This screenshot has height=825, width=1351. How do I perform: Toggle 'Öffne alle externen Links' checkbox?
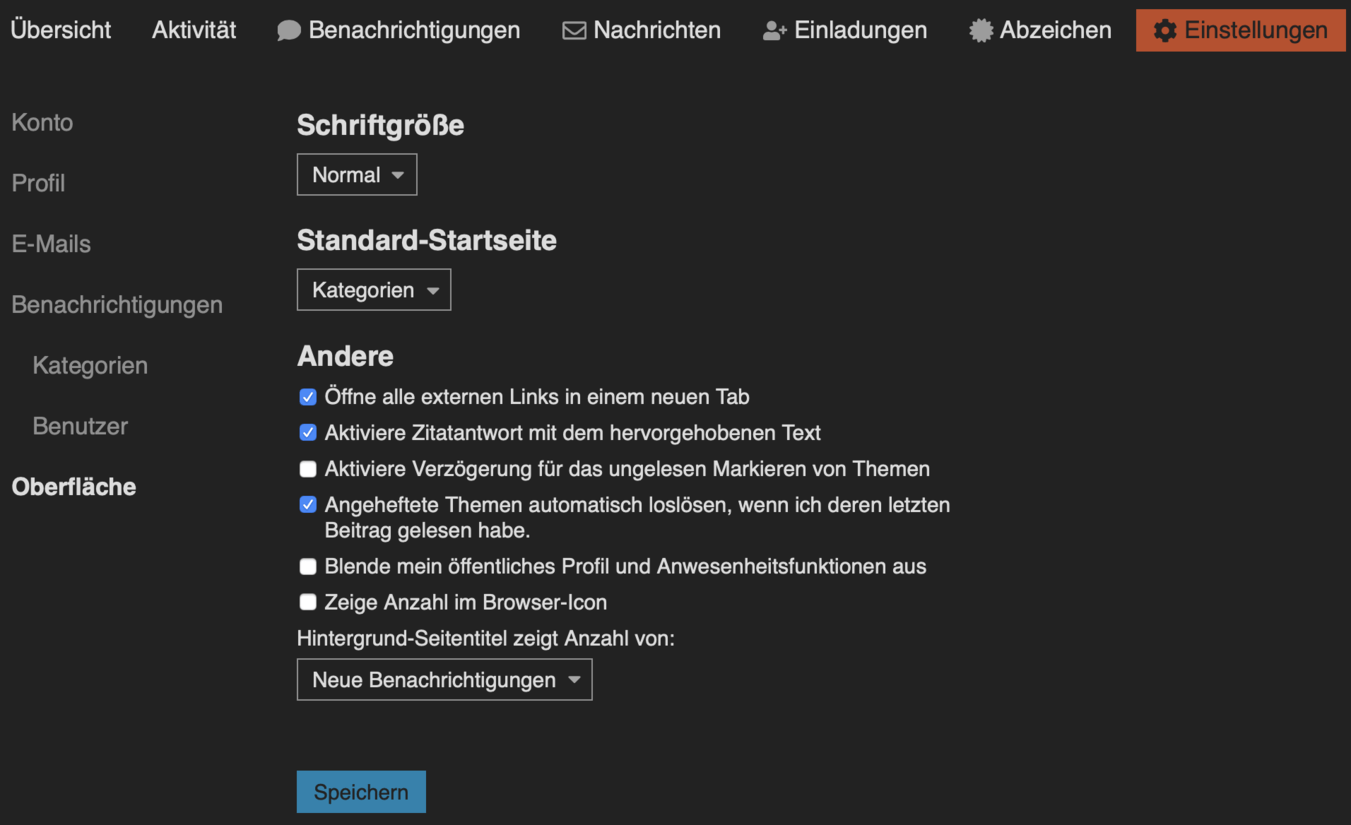(308, 397)
